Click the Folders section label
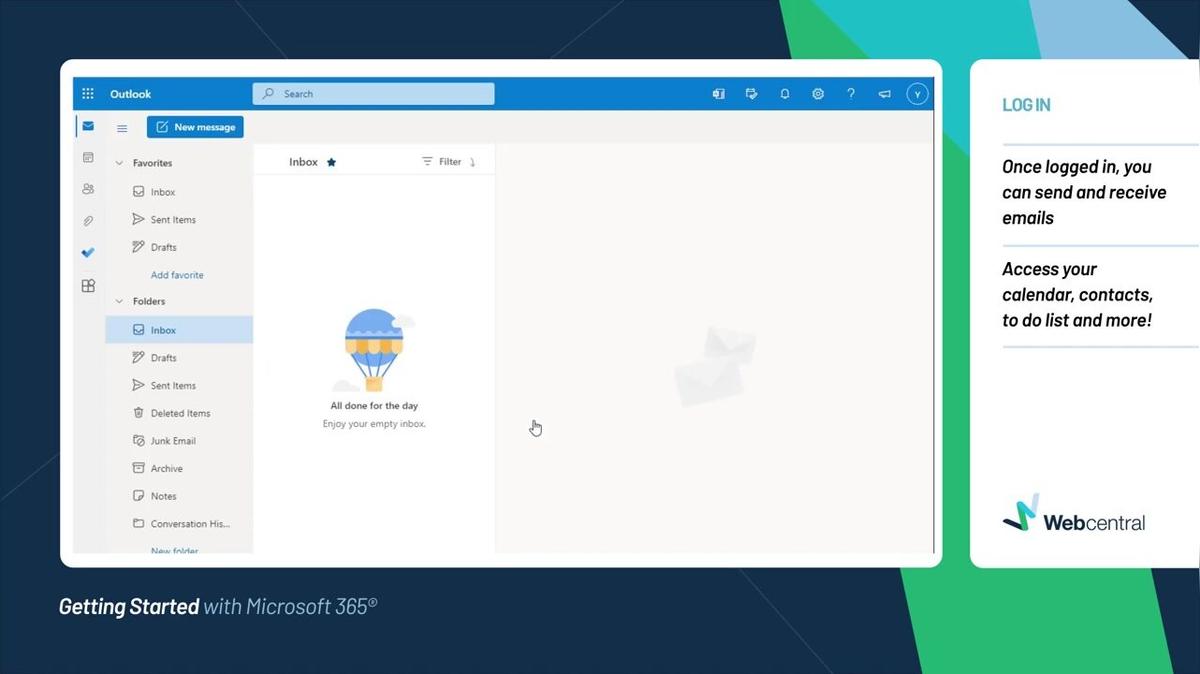 pyautogui.click(x=149, y=301)
